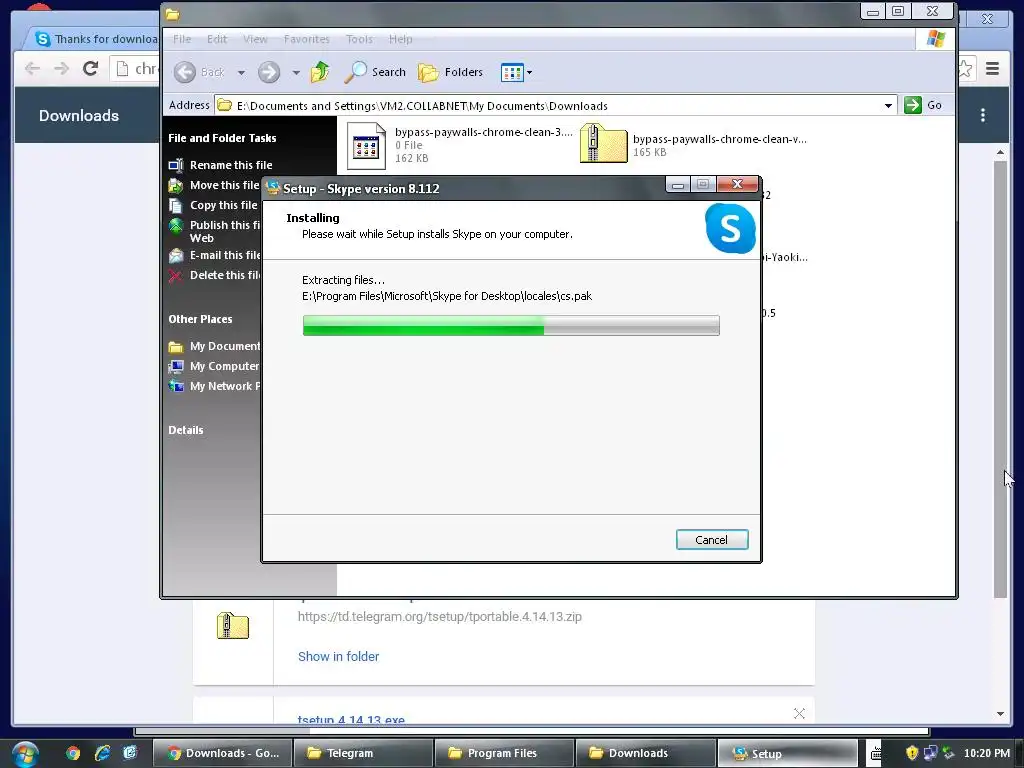Open the Back history dropdown arrow
This screenshot has width=1024, height=768.
click(x=241, y=72)
